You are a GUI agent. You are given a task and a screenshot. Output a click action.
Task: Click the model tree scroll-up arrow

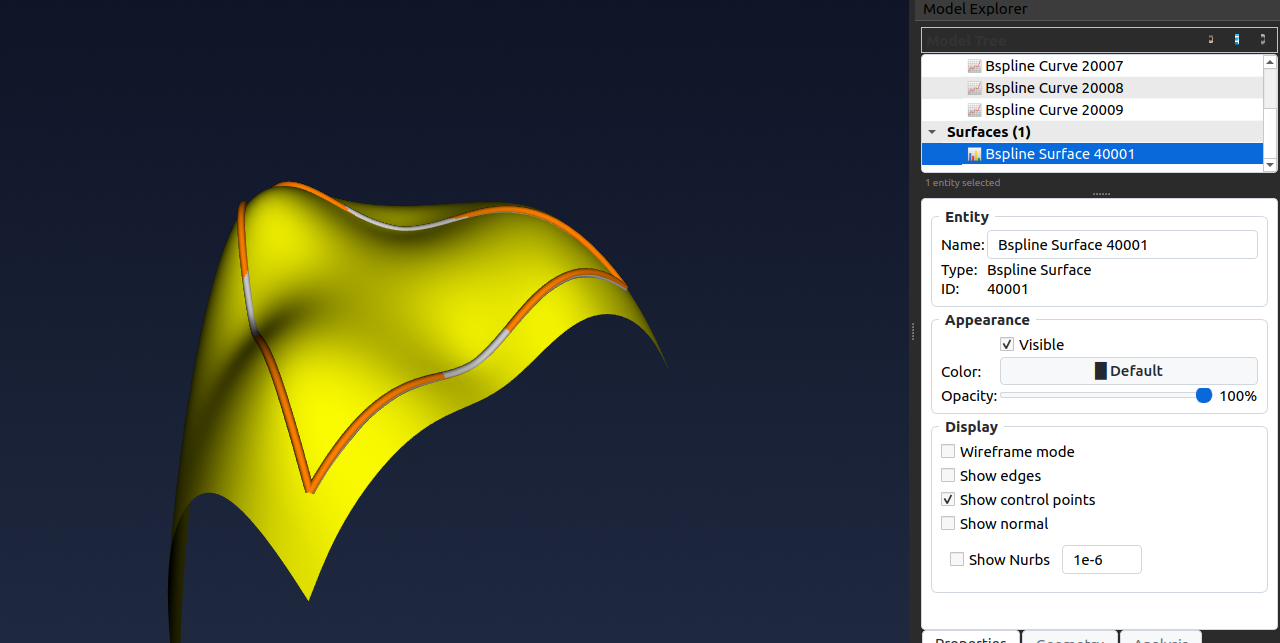point(1270,62)
